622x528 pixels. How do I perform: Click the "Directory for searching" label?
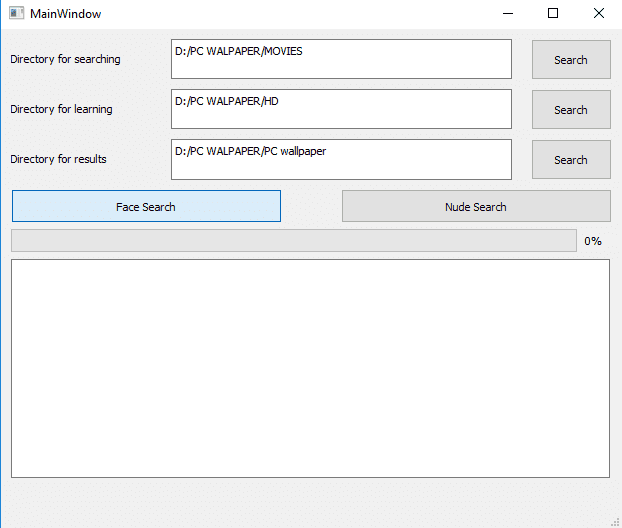click(x=65, y=59)
